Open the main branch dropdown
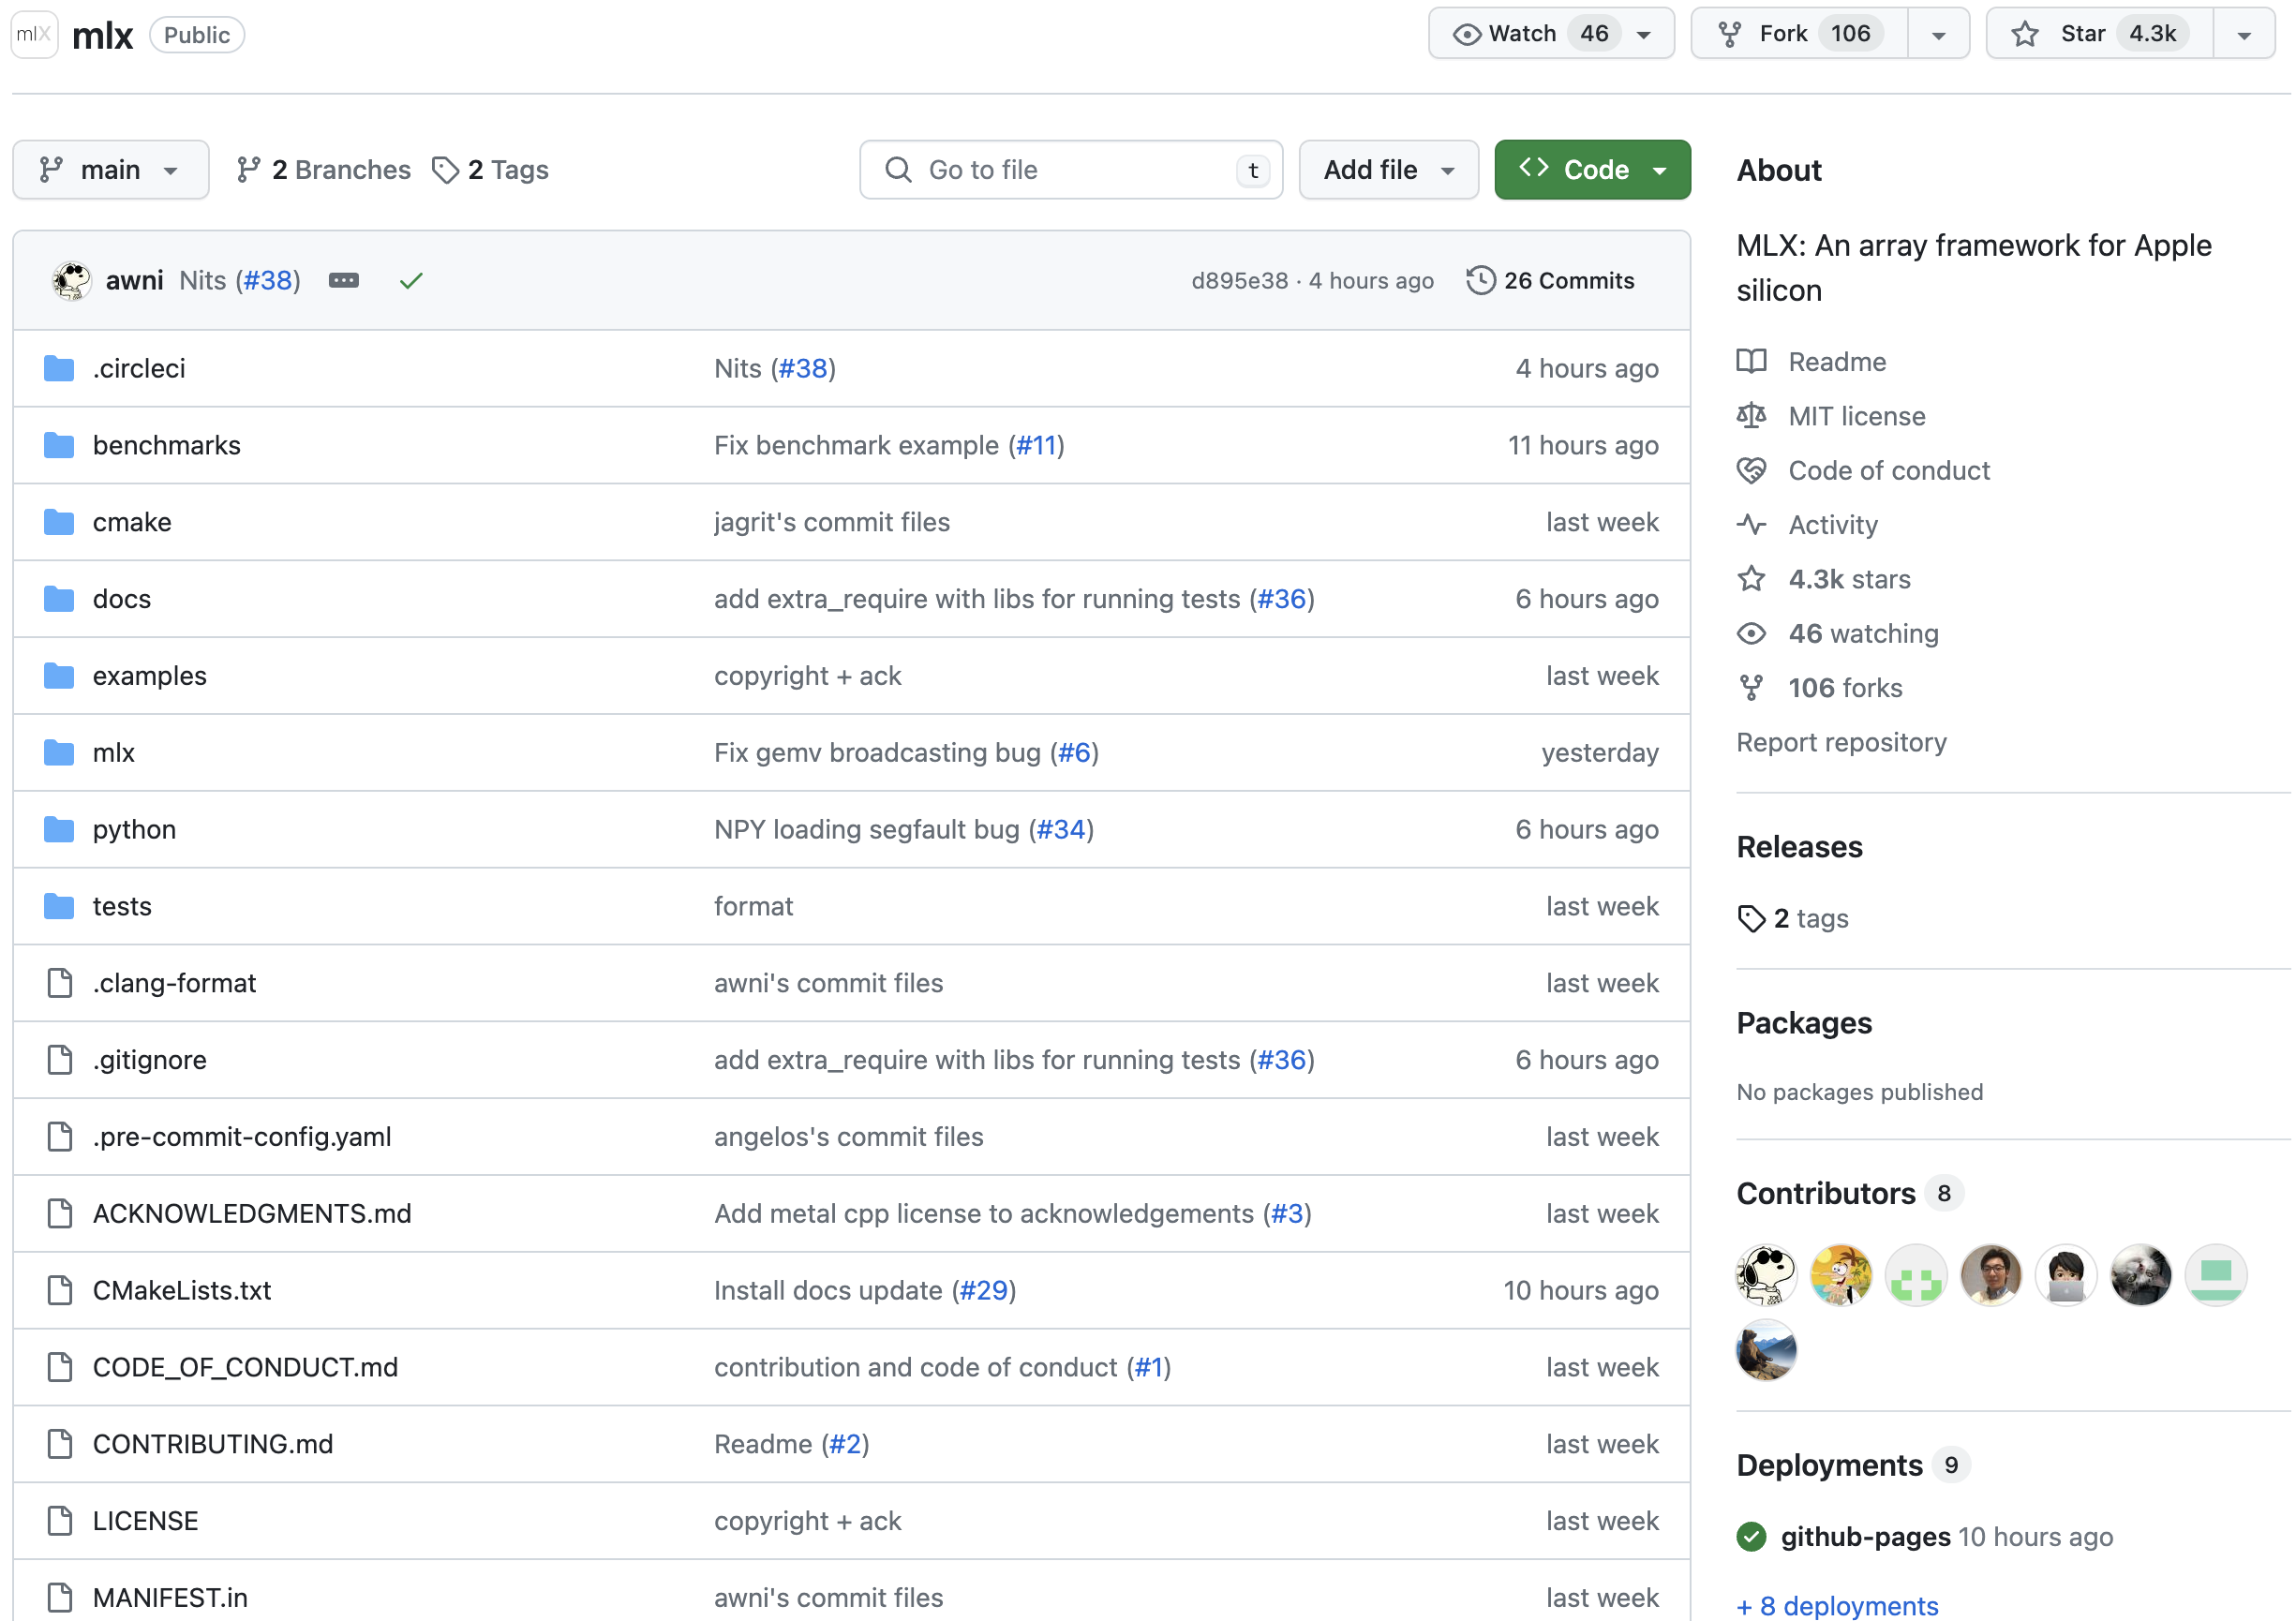 (x=110, y=170)
